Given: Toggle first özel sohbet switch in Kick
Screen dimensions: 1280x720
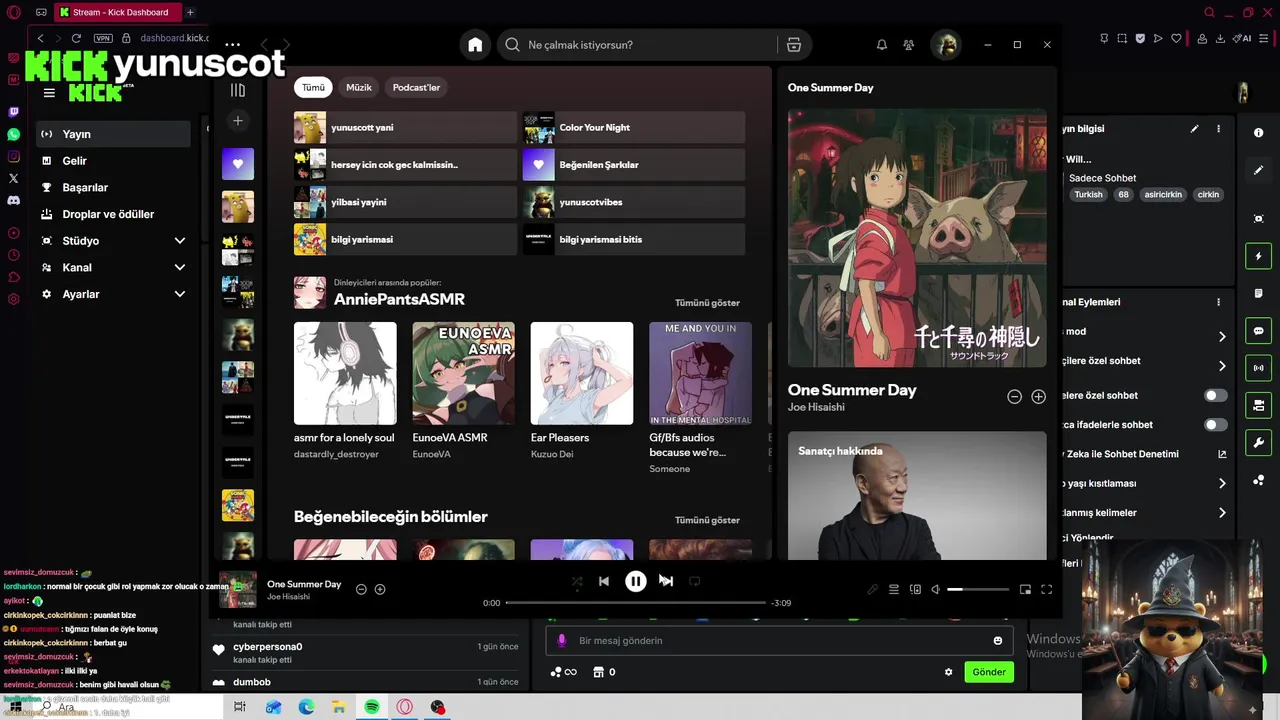Looking at the screenshot, I should point(1215,396).
